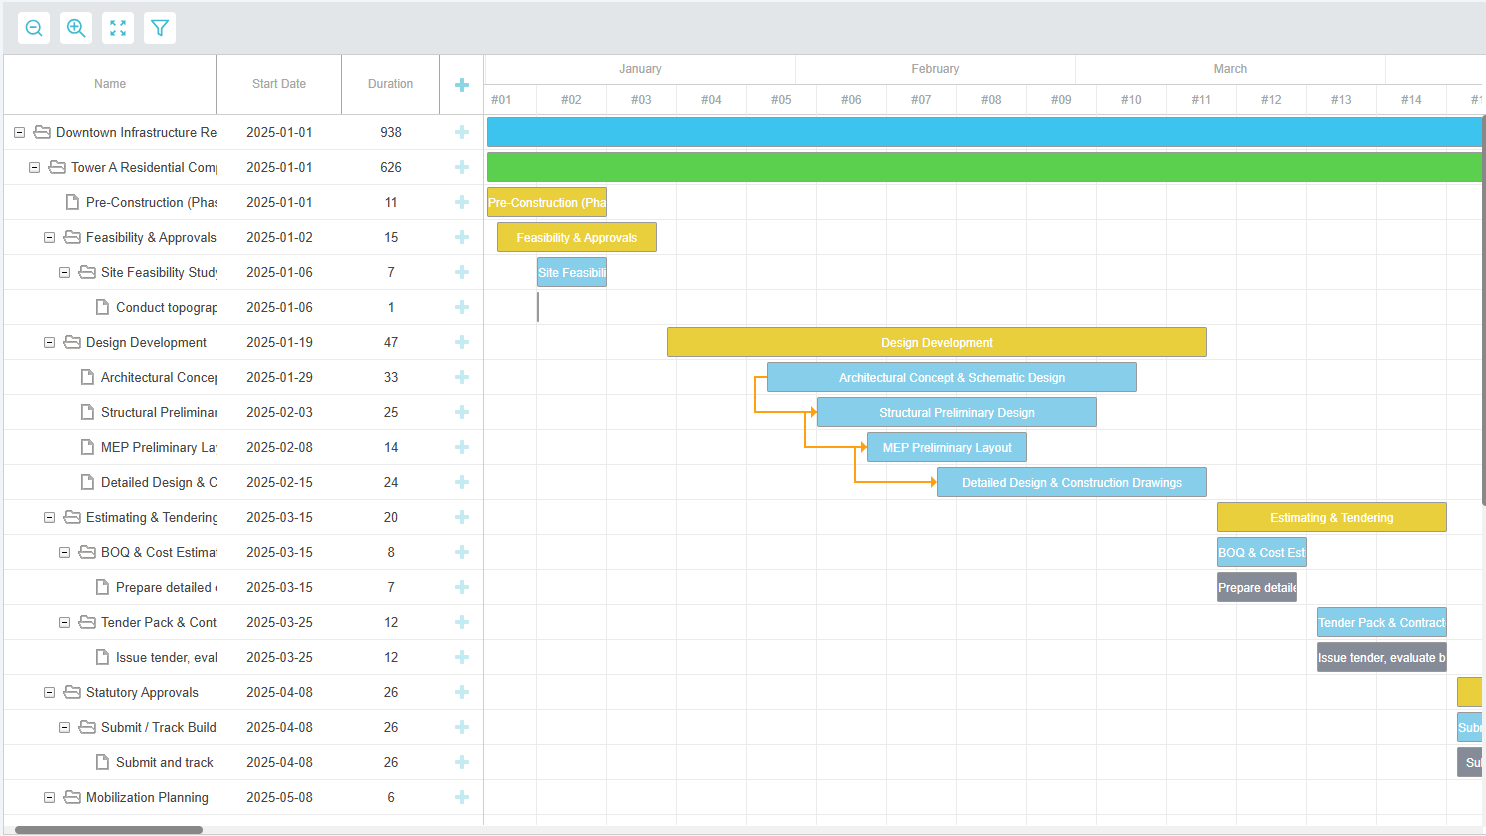Click the fit-to-screen expand icon

[118, 28]
